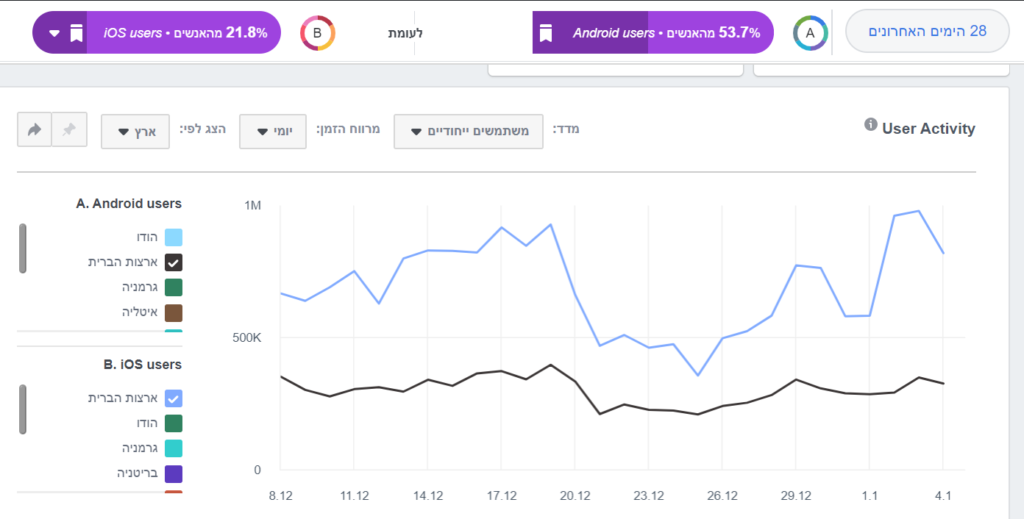This screenshot has width=1024, height=519.
Task: Select the Android users segment pill
Action: click(653, 33)
